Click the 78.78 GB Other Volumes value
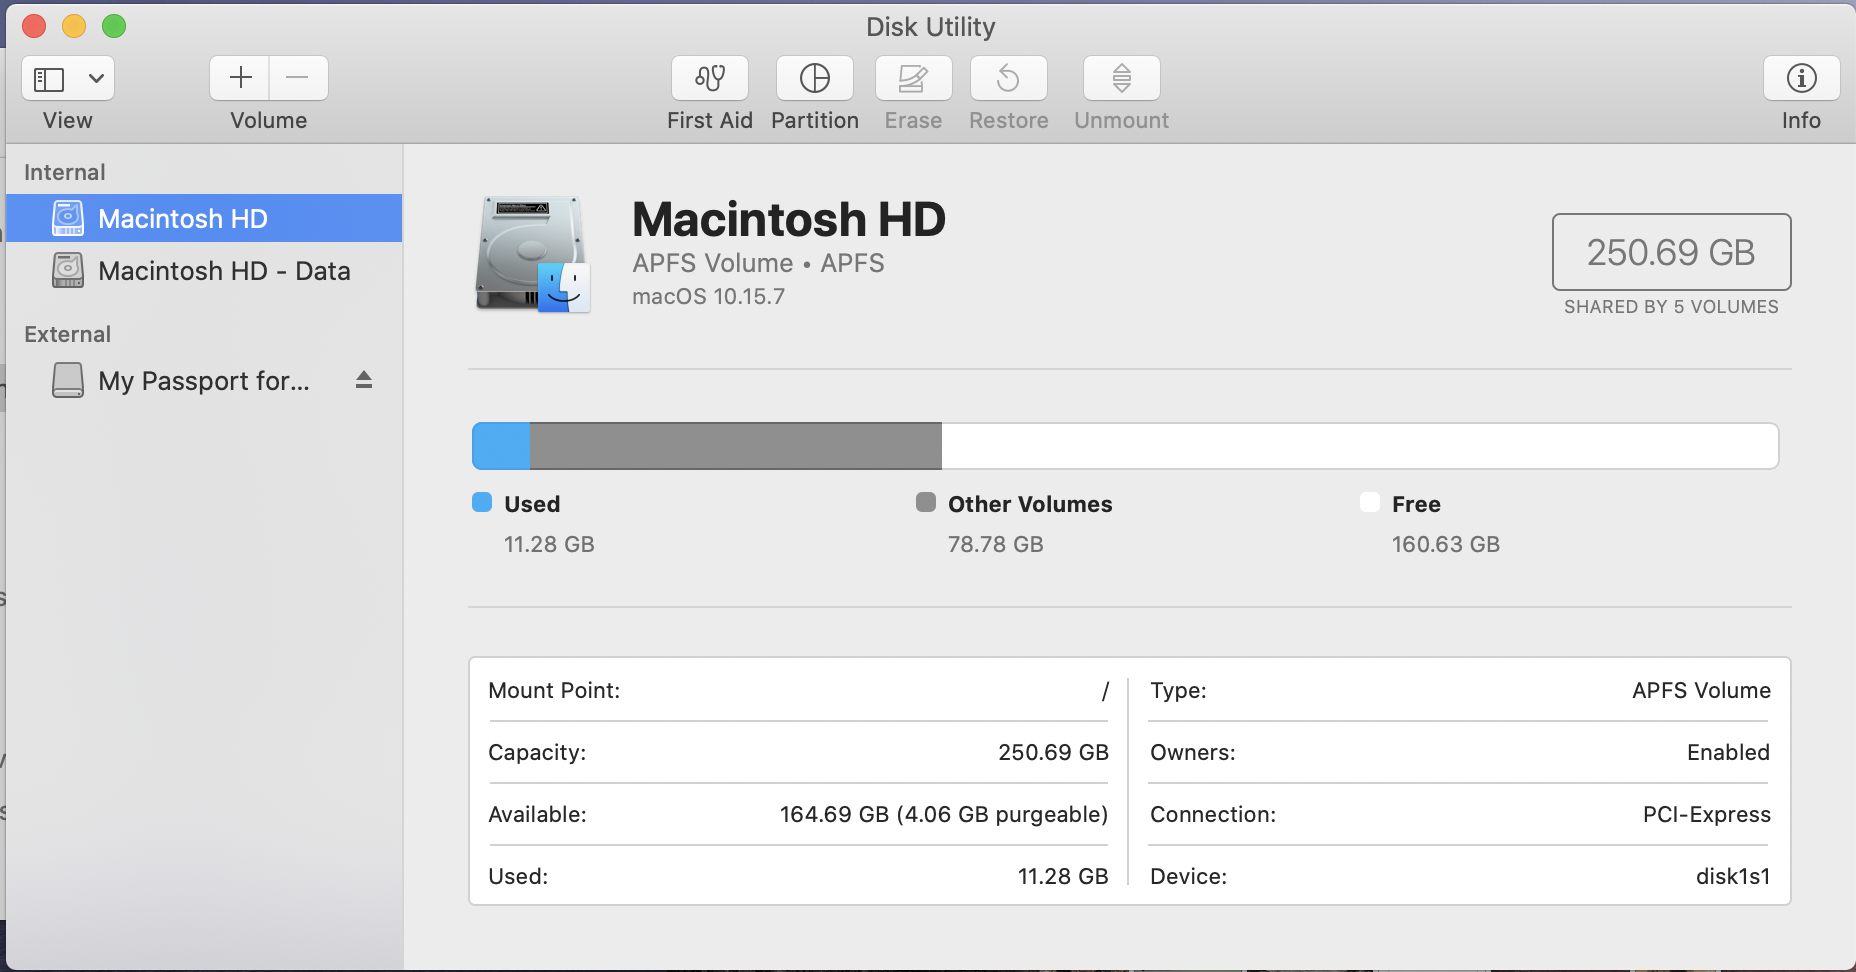This screenshot has width=1856, height=972. click(x=995, y=544)
